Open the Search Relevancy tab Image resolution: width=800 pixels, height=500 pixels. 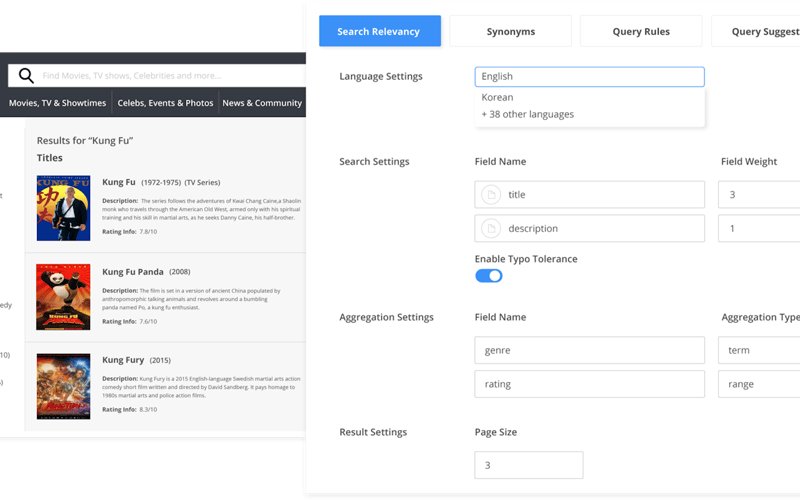coord(380,31)
